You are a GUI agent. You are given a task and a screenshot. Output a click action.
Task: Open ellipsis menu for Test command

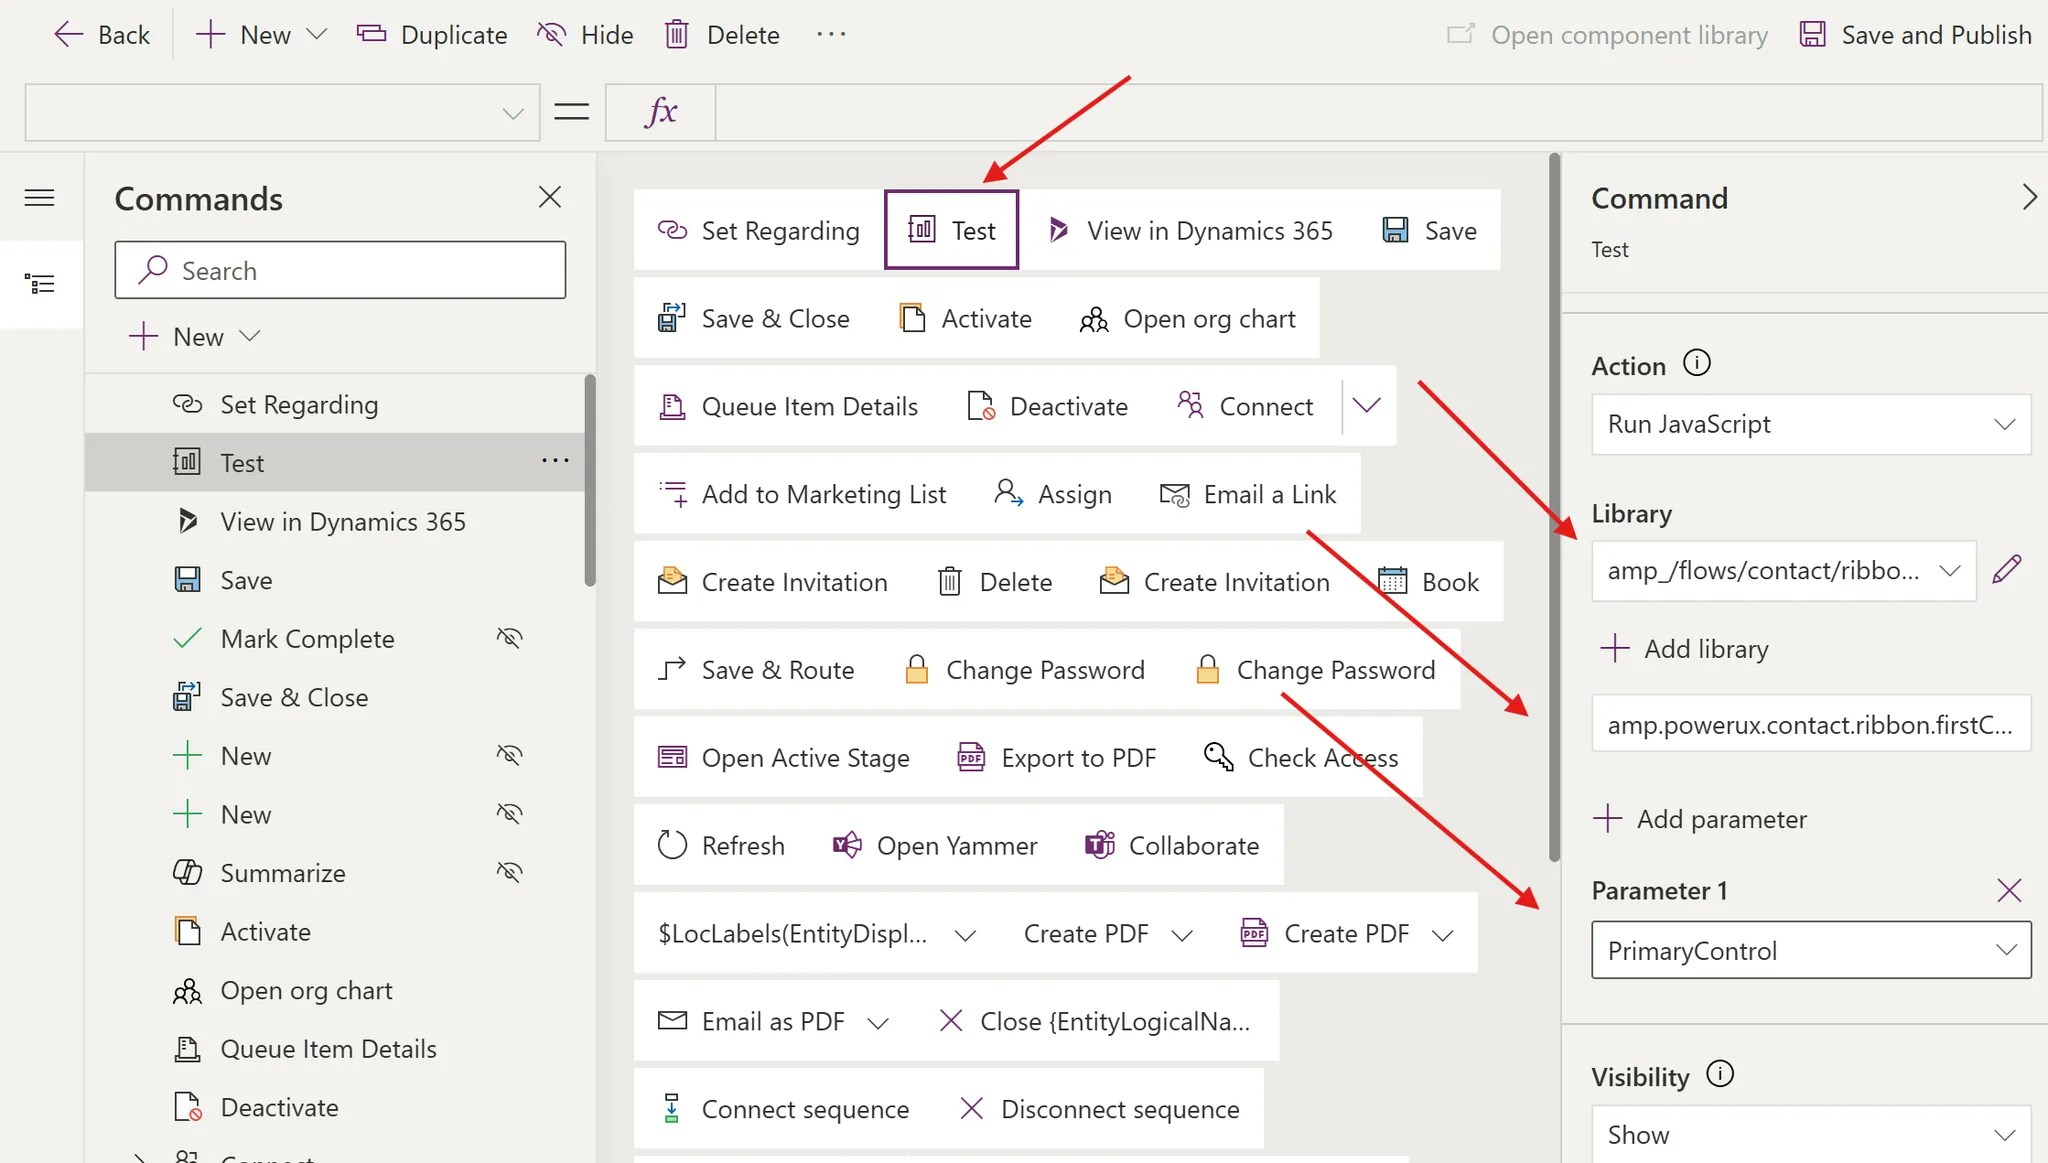(555, 461)
